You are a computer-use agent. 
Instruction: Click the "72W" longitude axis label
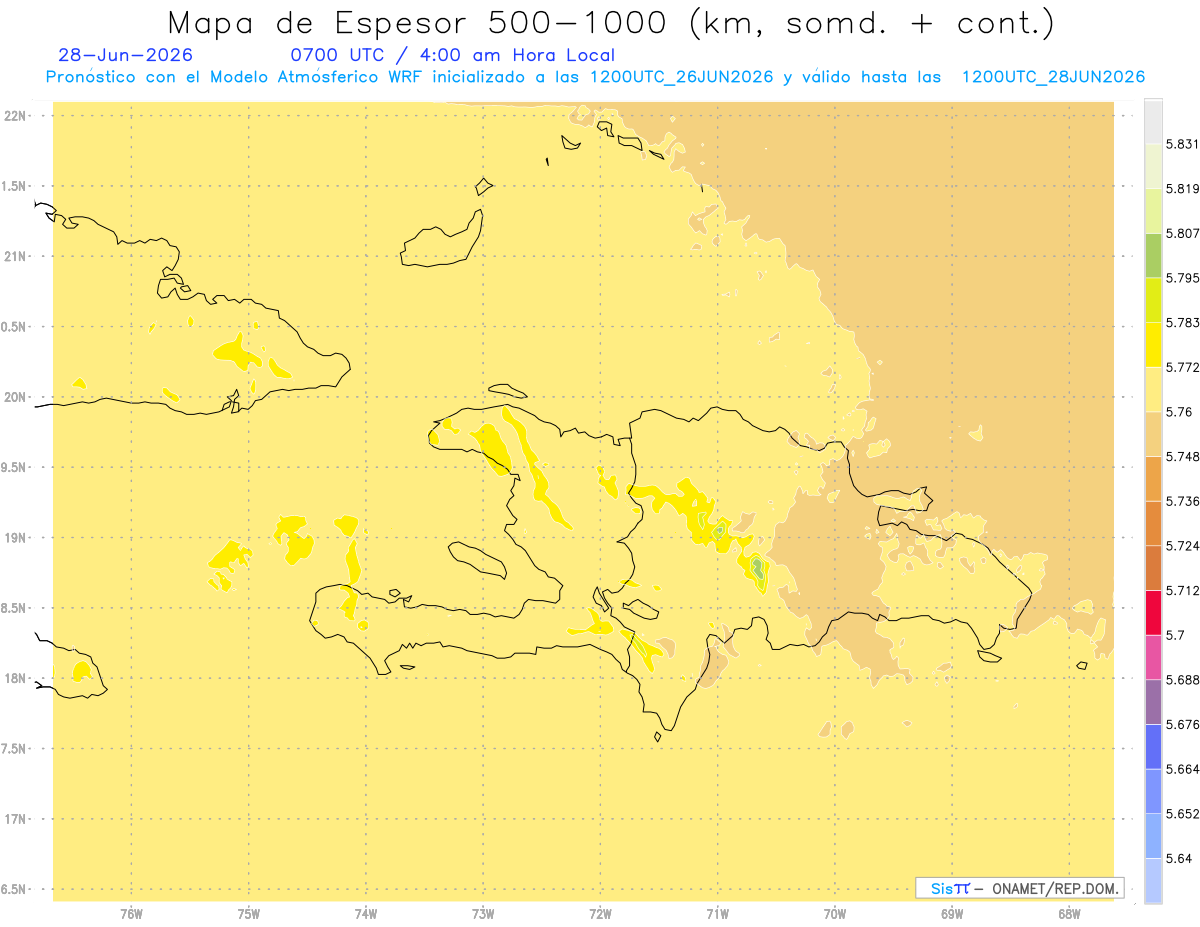coord(600,914)
